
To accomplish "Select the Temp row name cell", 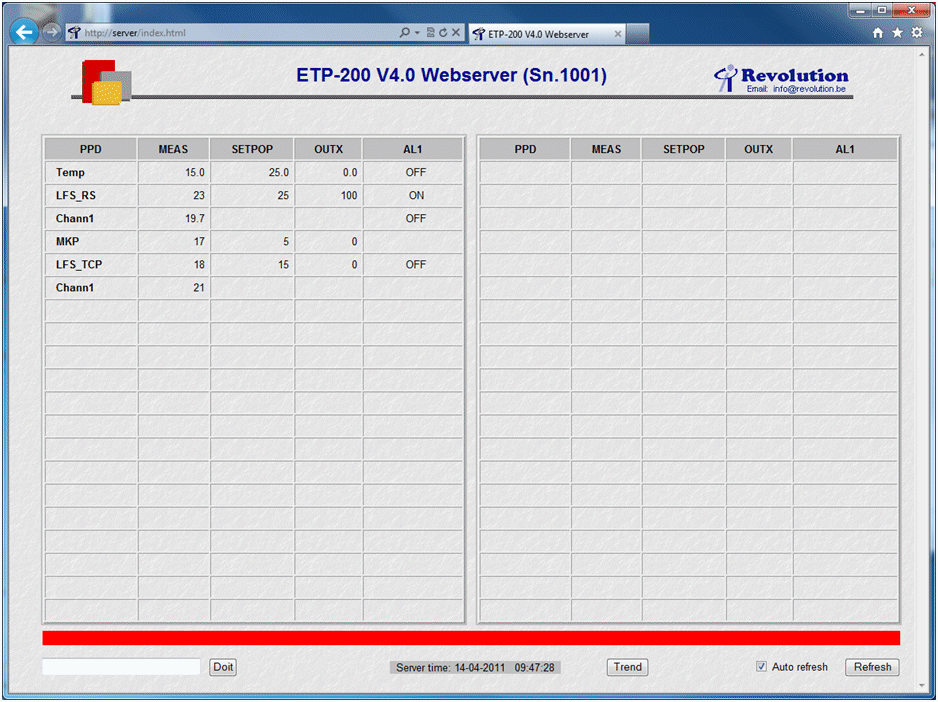I will coord(91,172).
